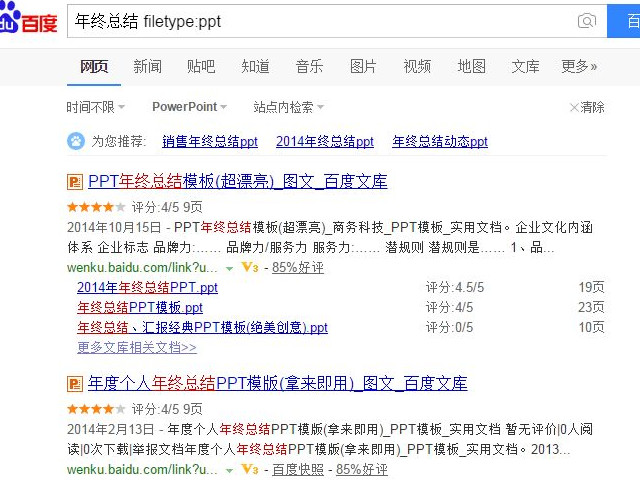
Task: Click first result's wenku.baidu.com URL text
Action: [142, 268]
